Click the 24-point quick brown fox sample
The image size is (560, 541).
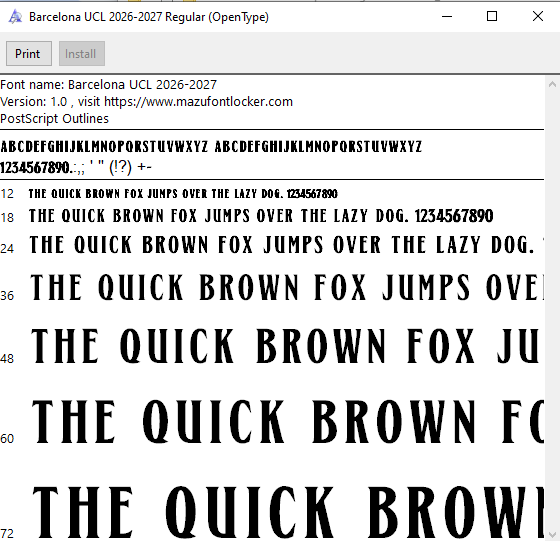[x=287, y=245]
